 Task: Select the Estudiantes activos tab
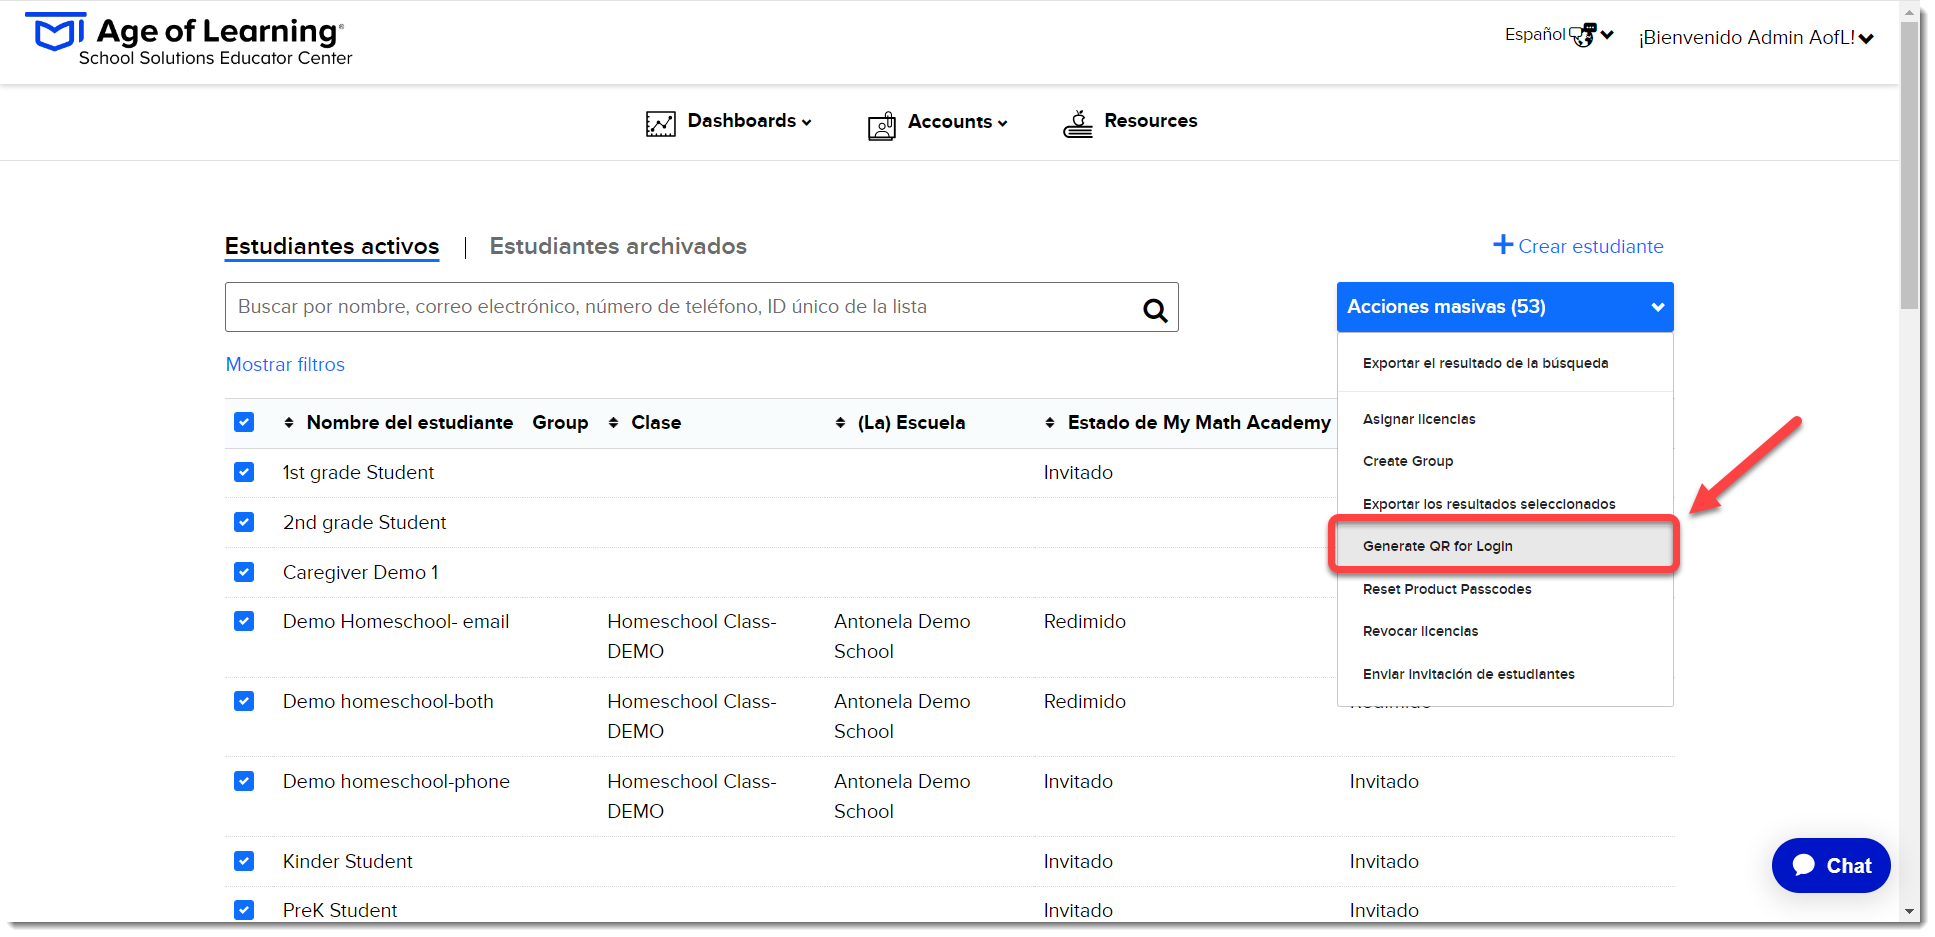pyautogui.click(x=332, y=246)
